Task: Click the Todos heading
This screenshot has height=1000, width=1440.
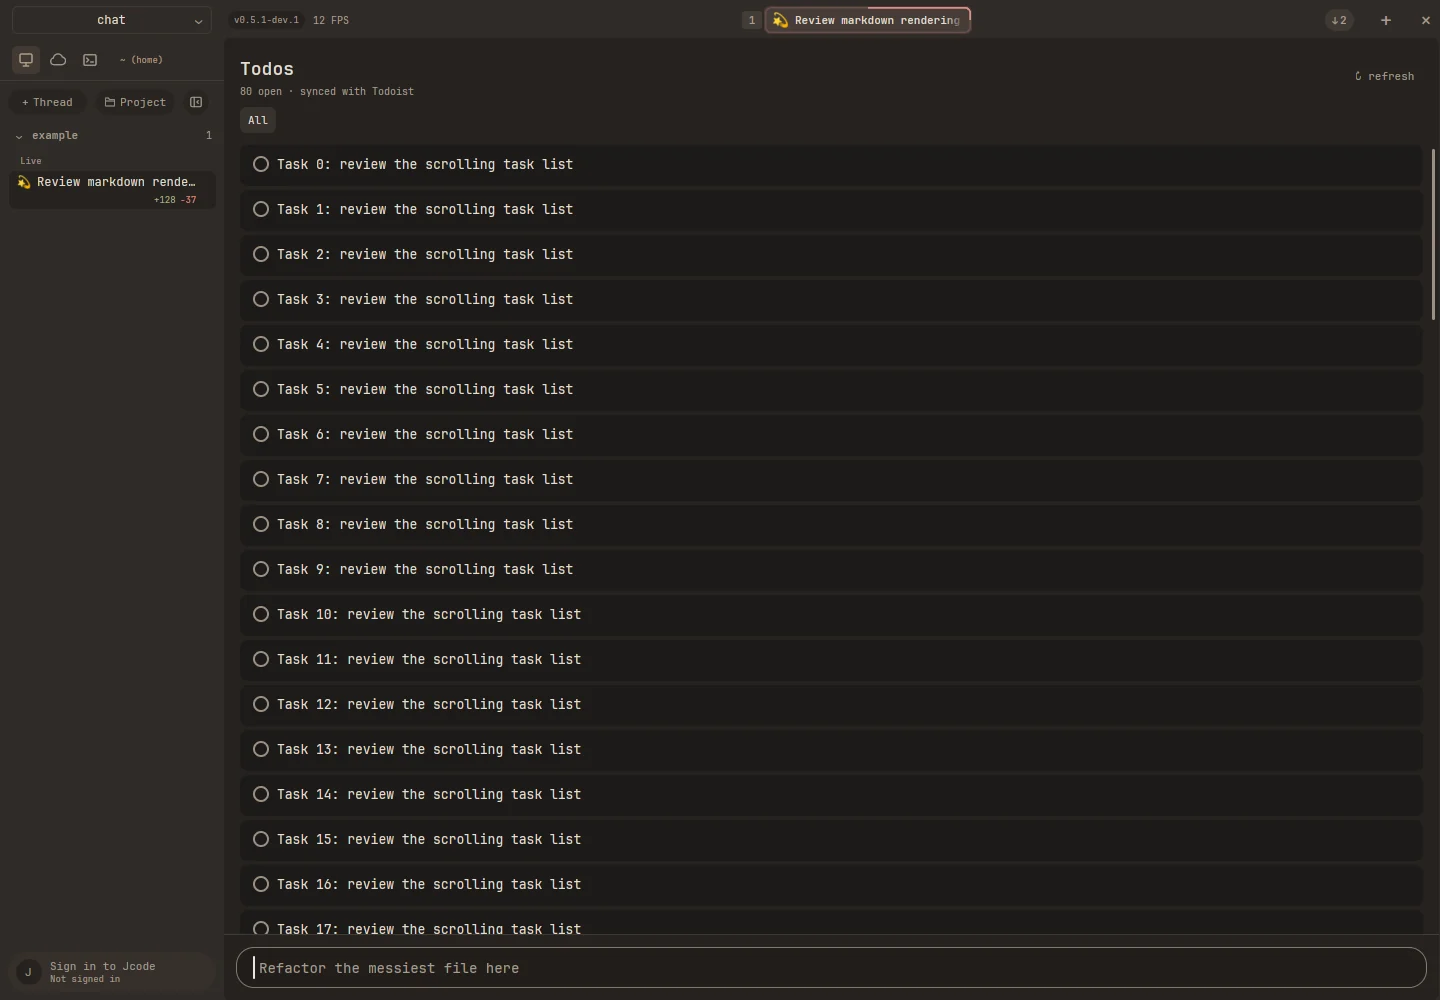Action: pos(267,69)
